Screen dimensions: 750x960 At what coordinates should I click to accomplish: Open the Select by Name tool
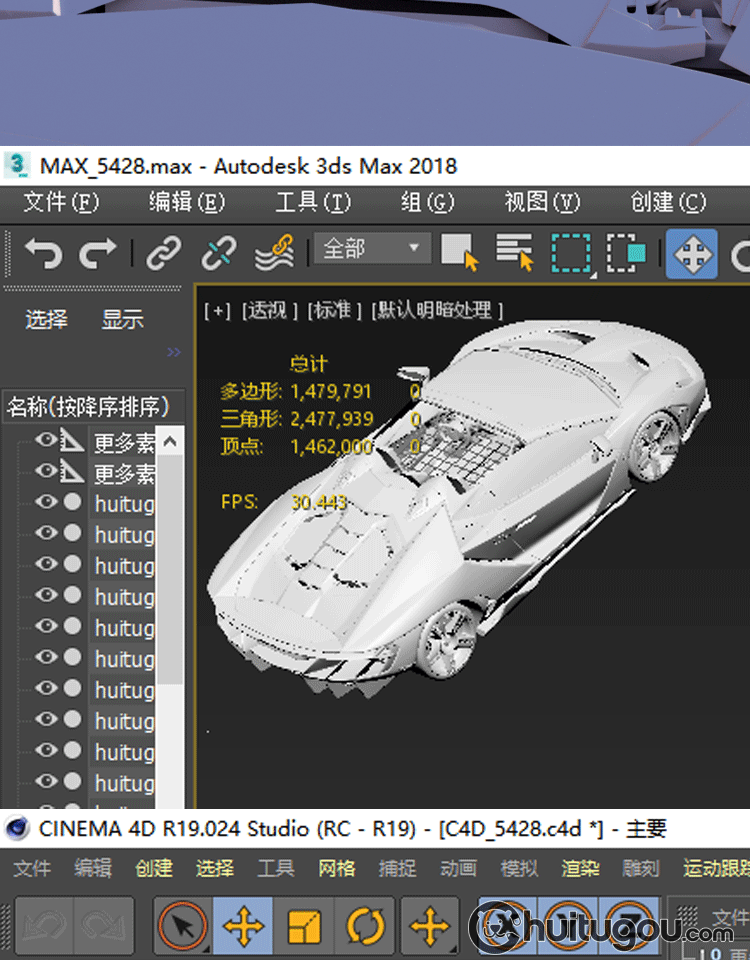click(x=514, y=252)
